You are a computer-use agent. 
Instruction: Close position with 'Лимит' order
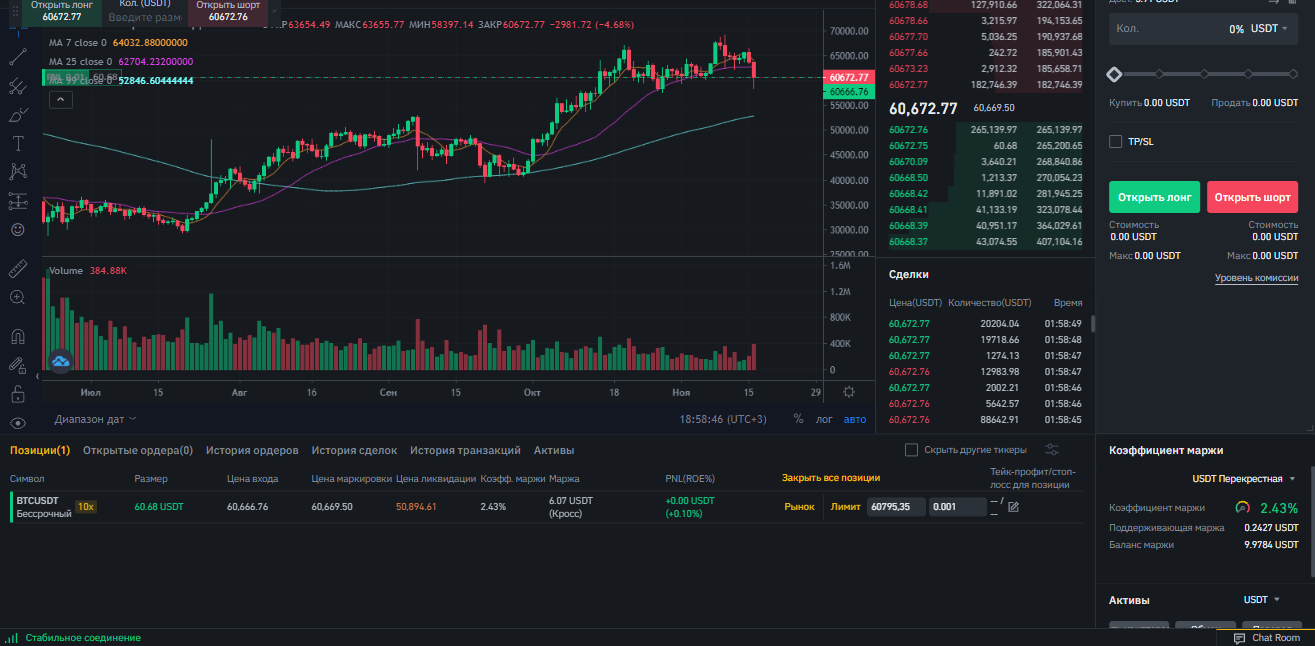click(x=845, y=507)
